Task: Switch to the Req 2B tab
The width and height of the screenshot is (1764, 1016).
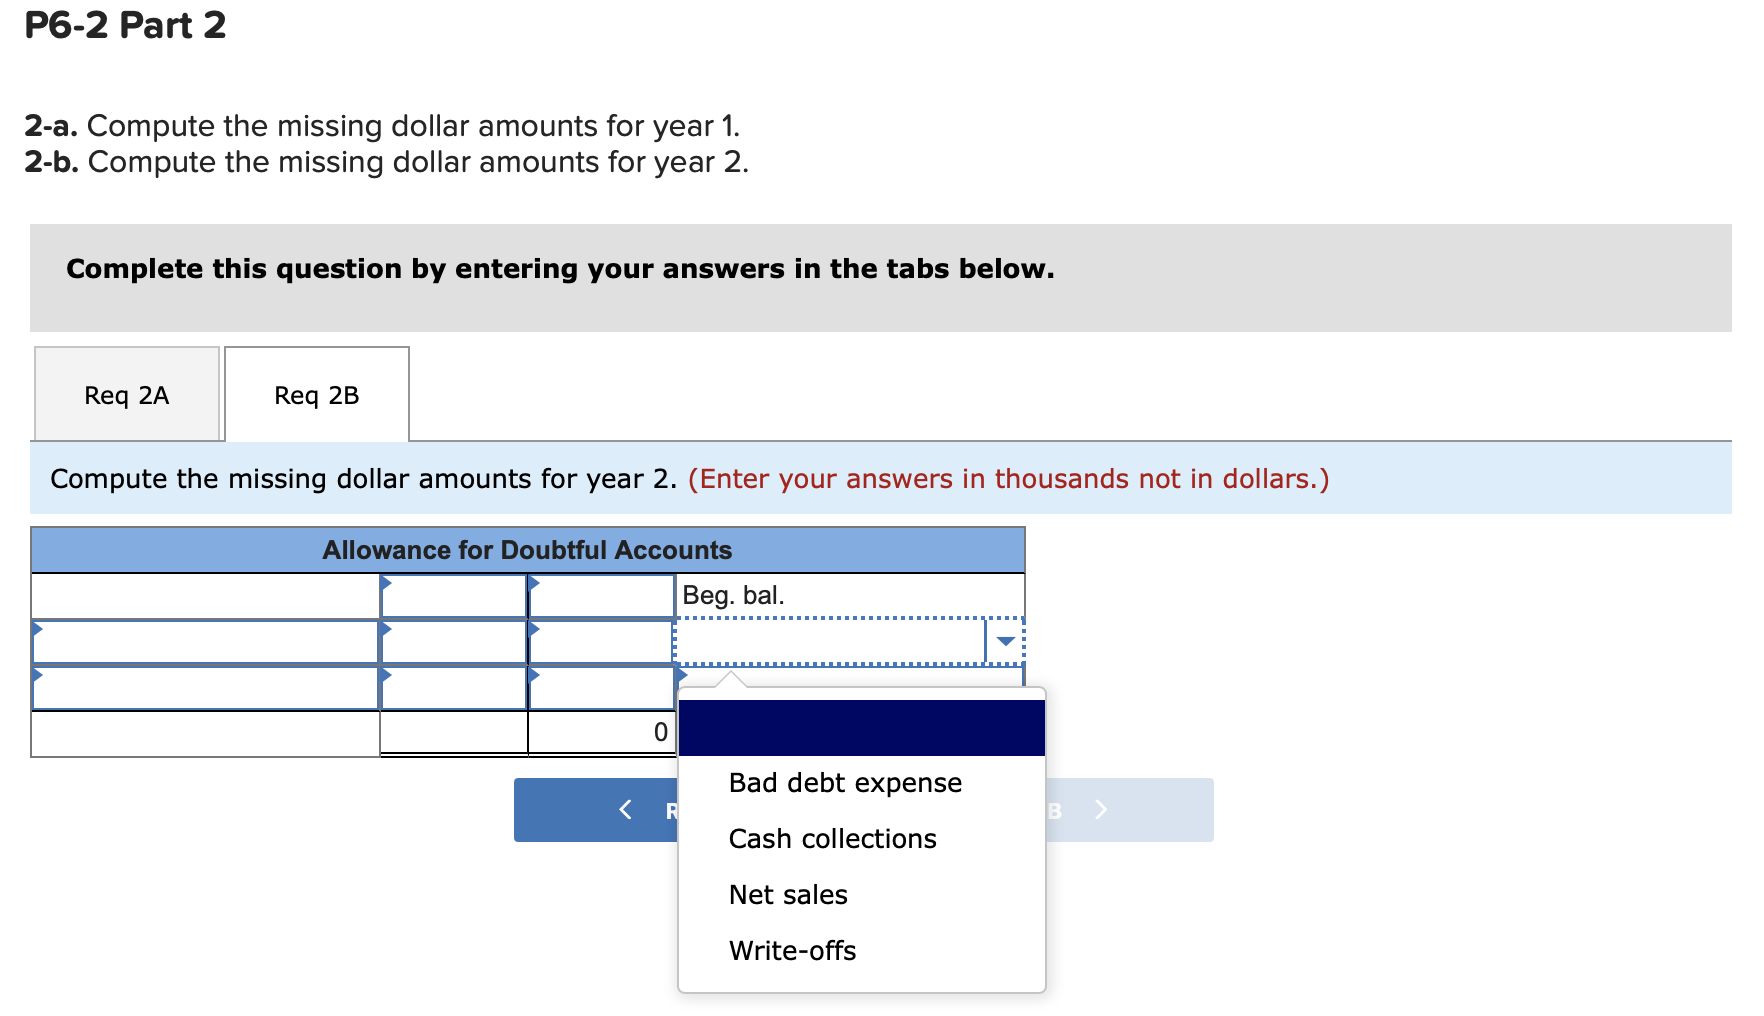Action: [316, 394]
